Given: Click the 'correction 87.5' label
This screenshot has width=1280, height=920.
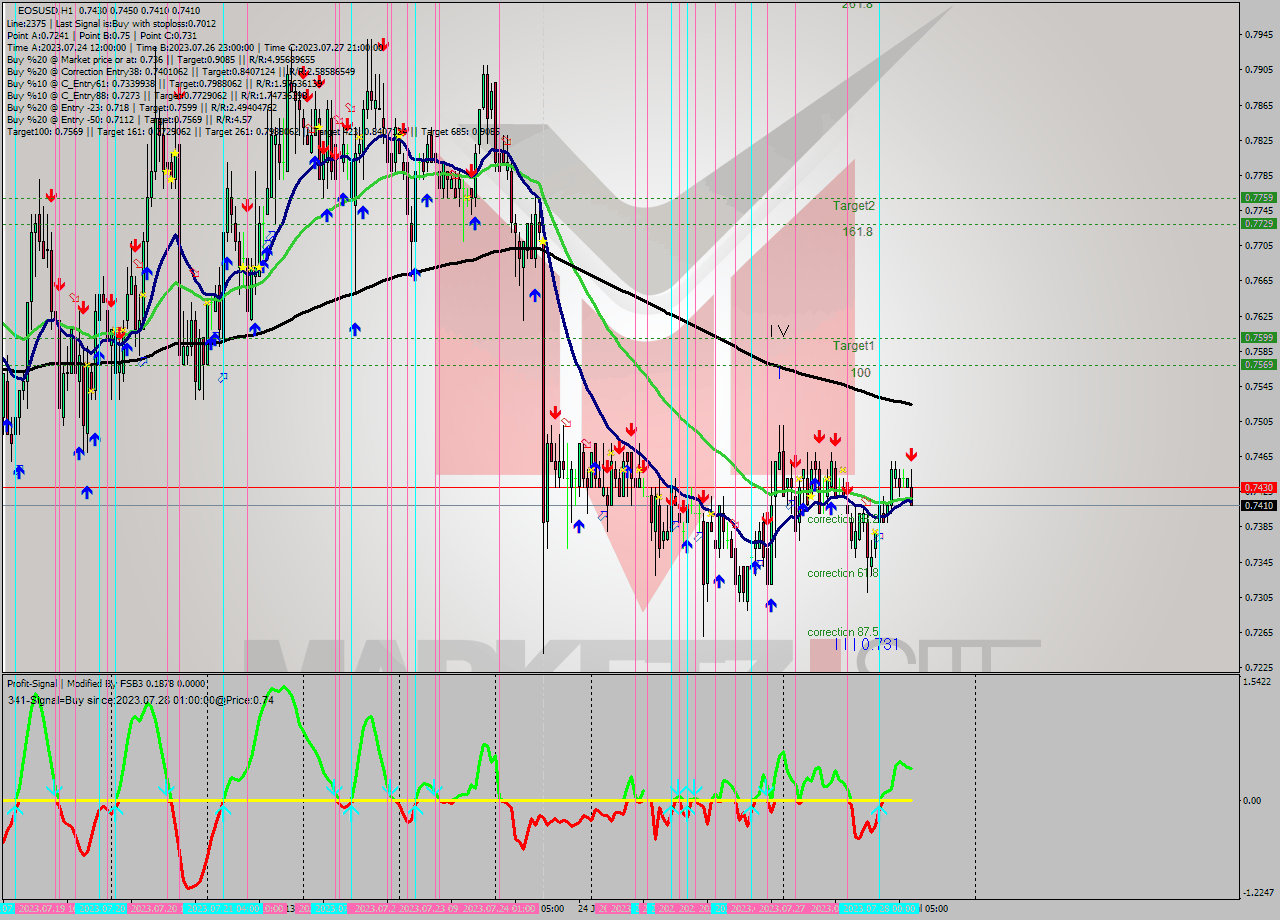Looking at the screenshot, I should coord(843,632).
